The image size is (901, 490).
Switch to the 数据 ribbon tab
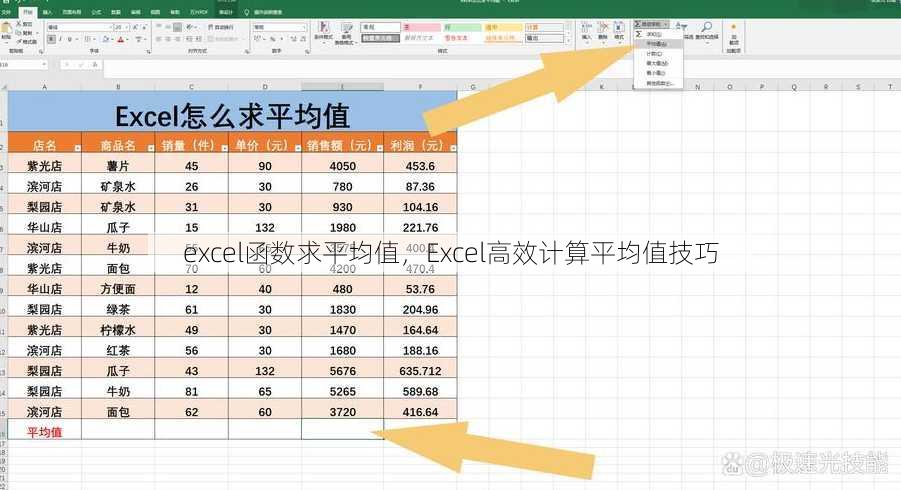coord(116,12)
